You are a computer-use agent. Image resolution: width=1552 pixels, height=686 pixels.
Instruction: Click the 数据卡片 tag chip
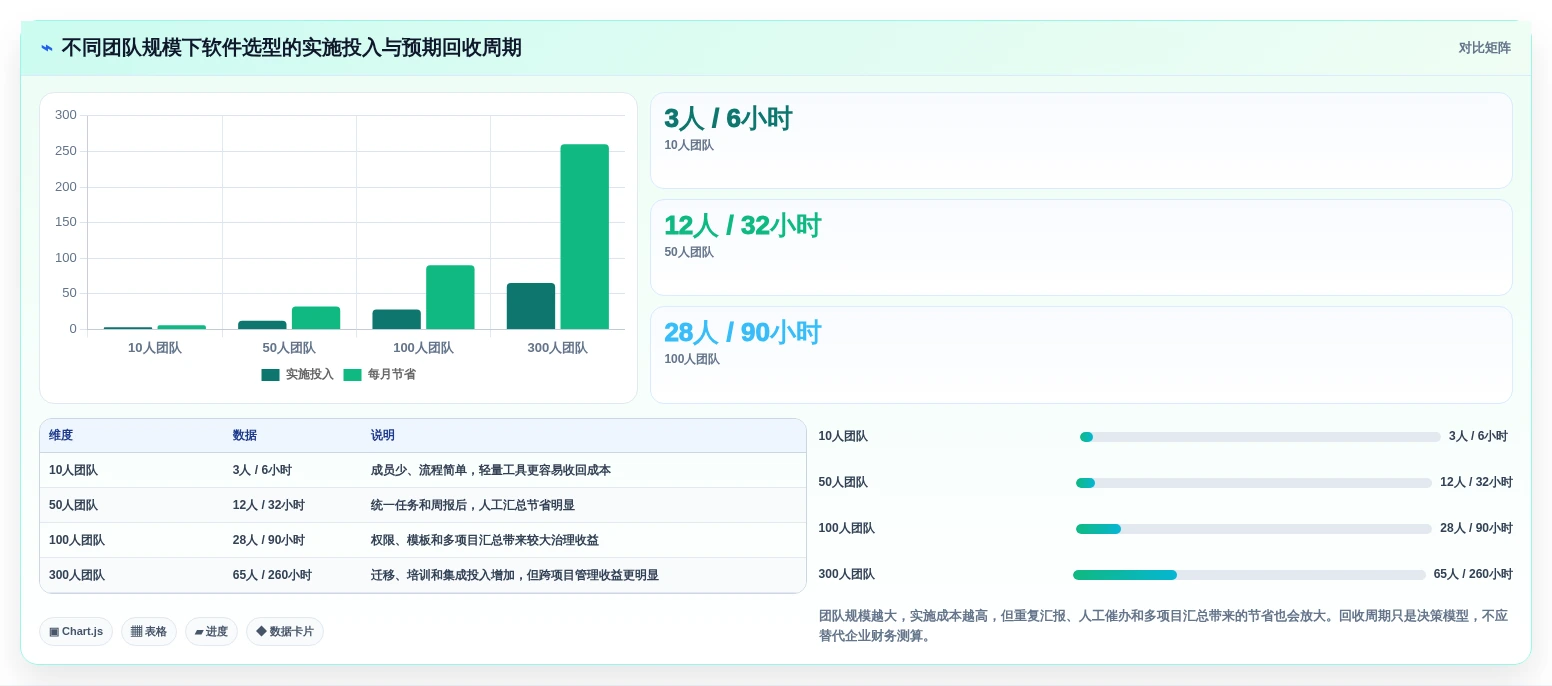coord(285,632)
